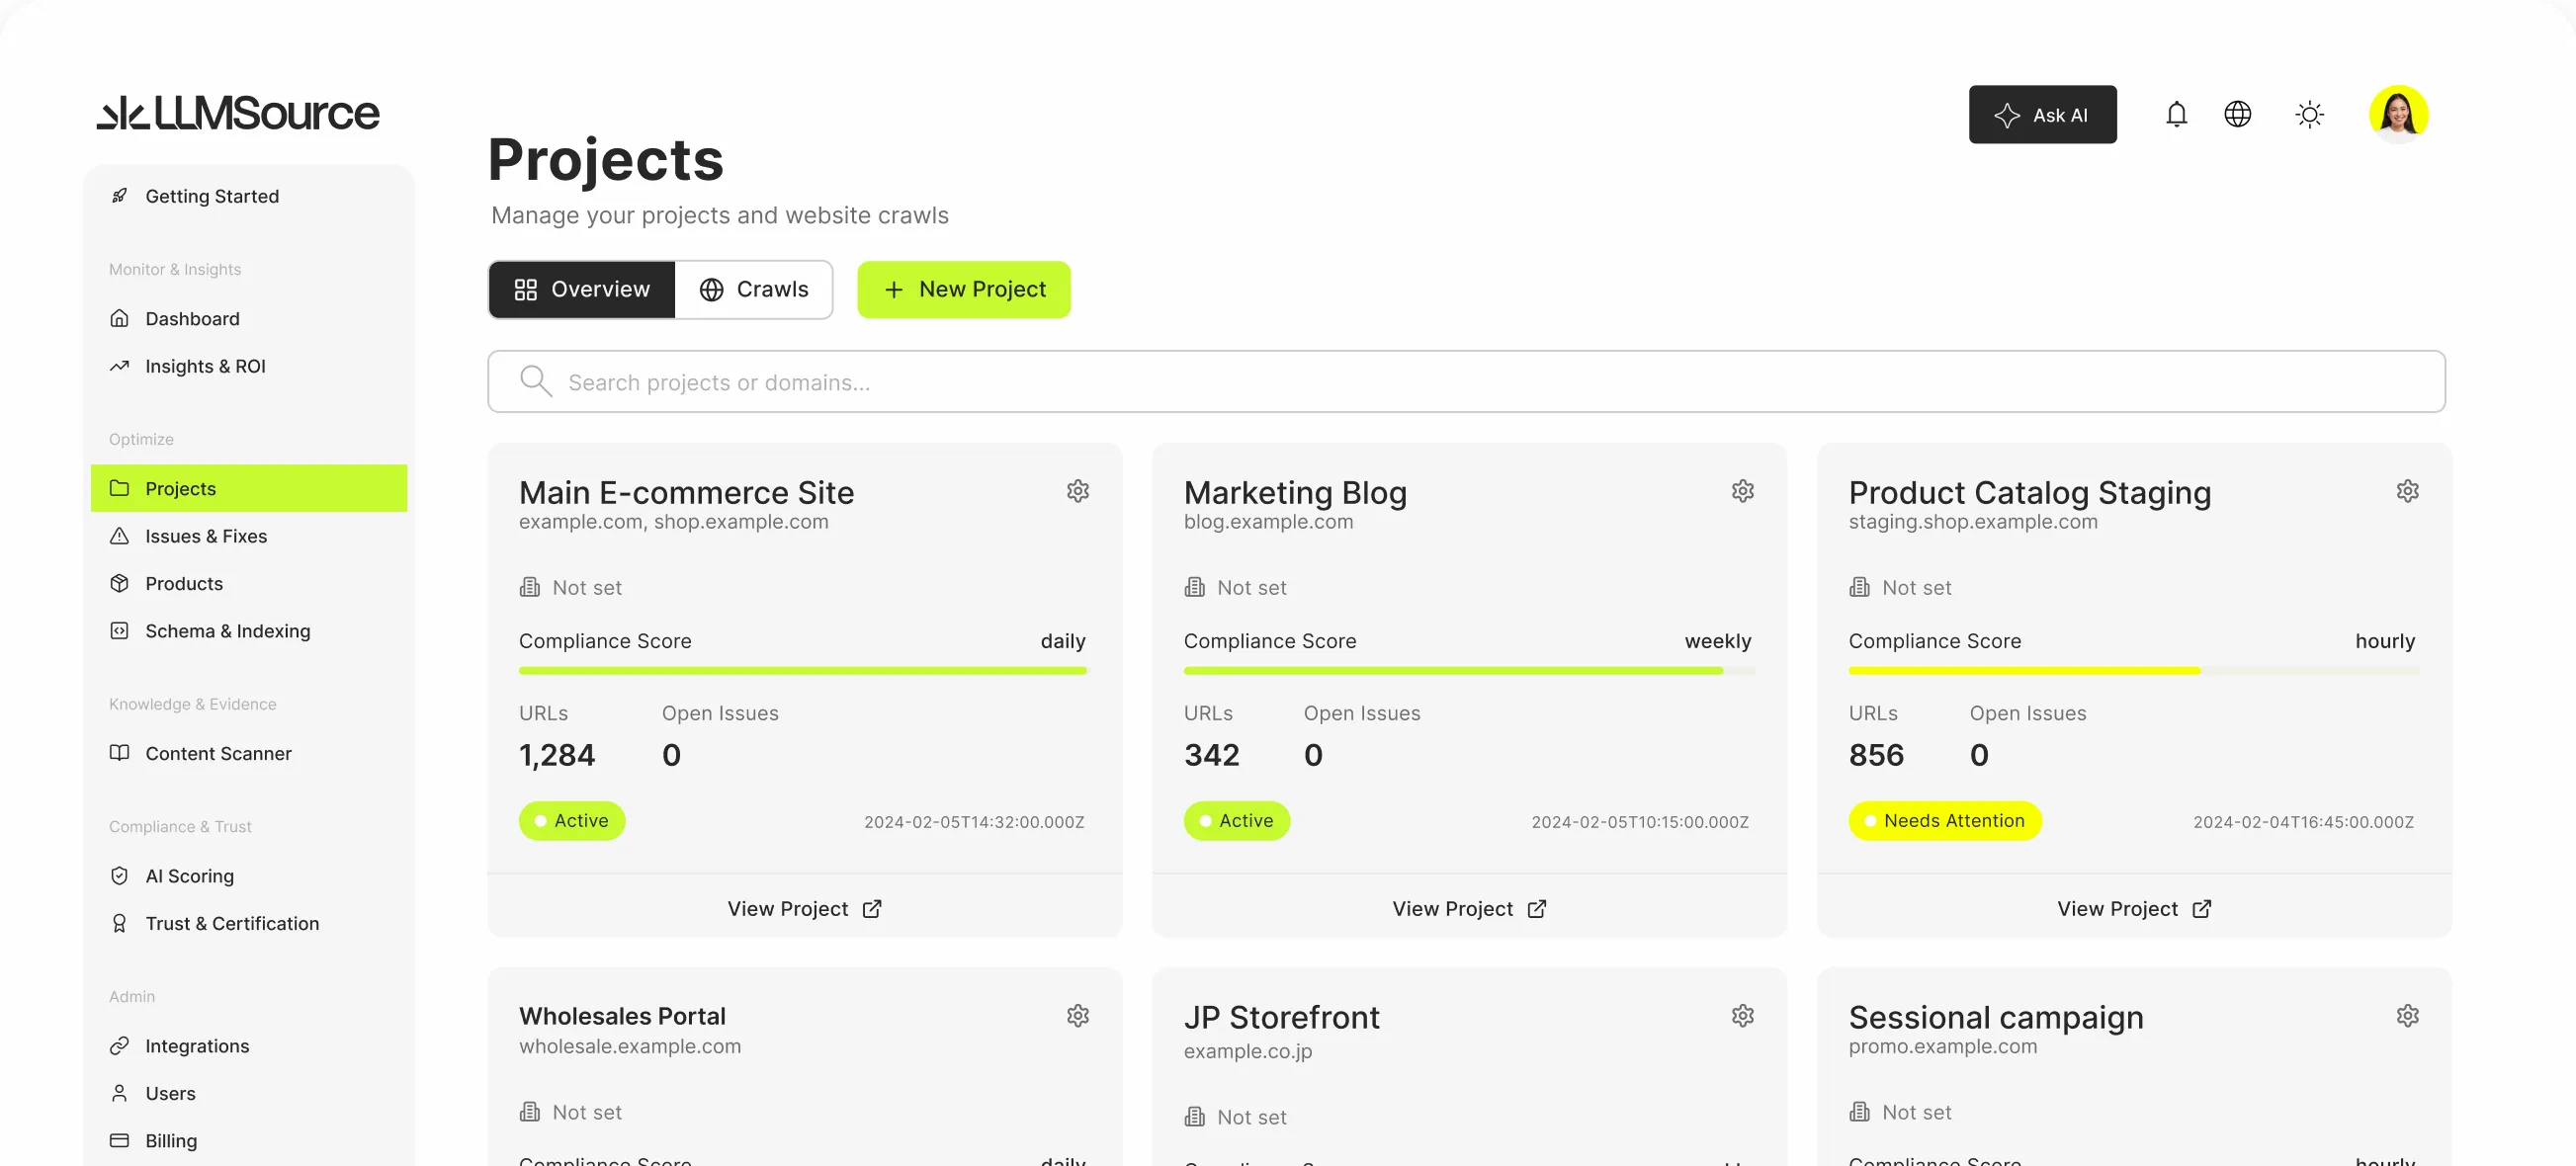Click the building icon on Product Catalog Staging card
The width and height of the screenshot is (2576, 1166).
[x=1859, y=587]
